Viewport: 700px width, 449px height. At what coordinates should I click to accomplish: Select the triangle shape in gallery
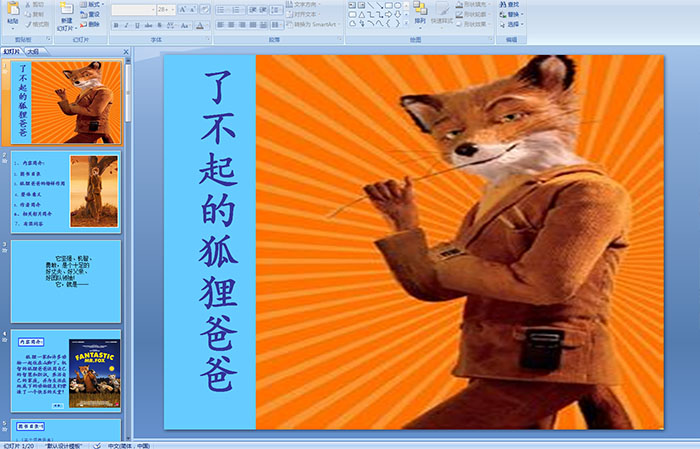click(x=361, y=15)
